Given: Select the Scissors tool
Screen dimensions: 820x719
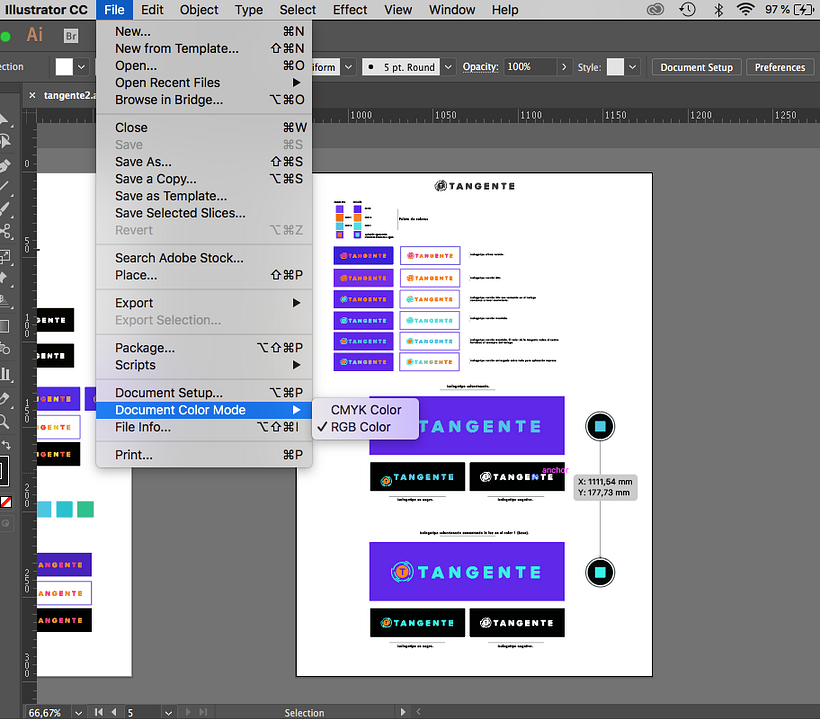Looking at the screenshot, I should 5,231.
